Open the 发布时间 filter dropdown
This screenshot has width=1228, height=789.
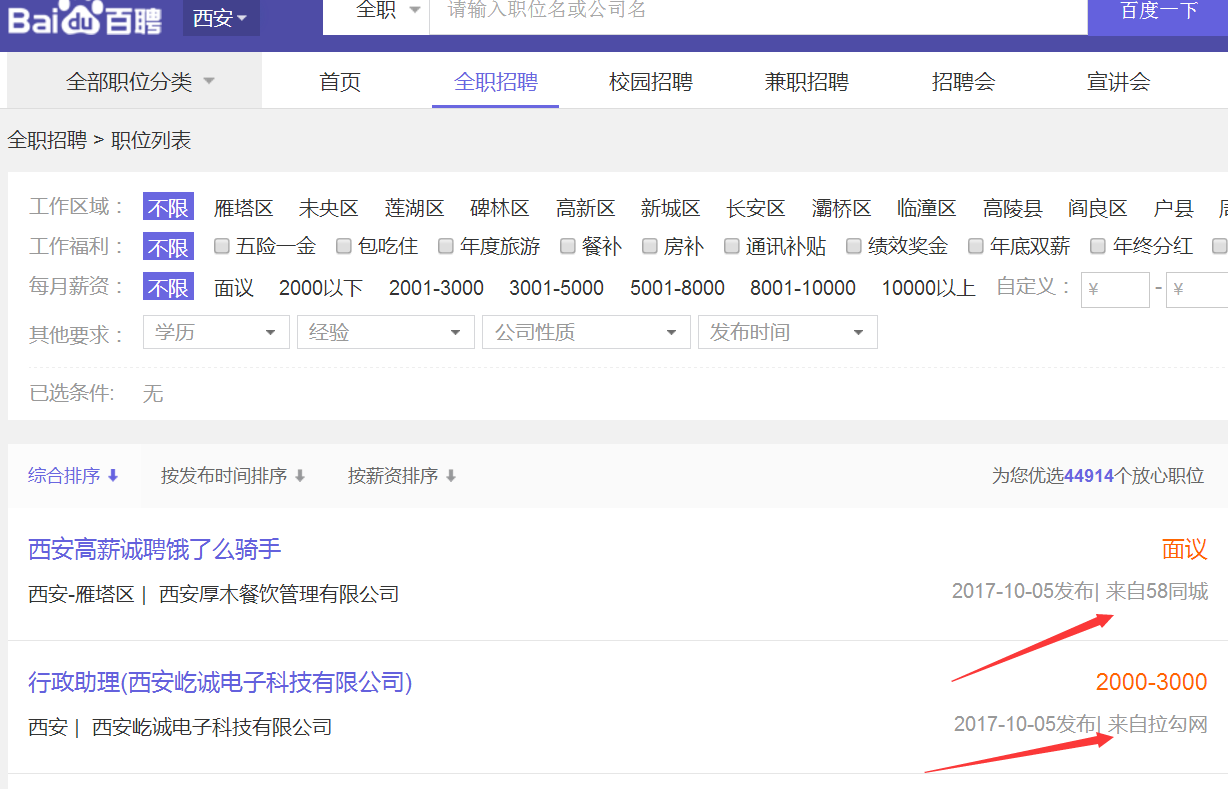[787, 333]
